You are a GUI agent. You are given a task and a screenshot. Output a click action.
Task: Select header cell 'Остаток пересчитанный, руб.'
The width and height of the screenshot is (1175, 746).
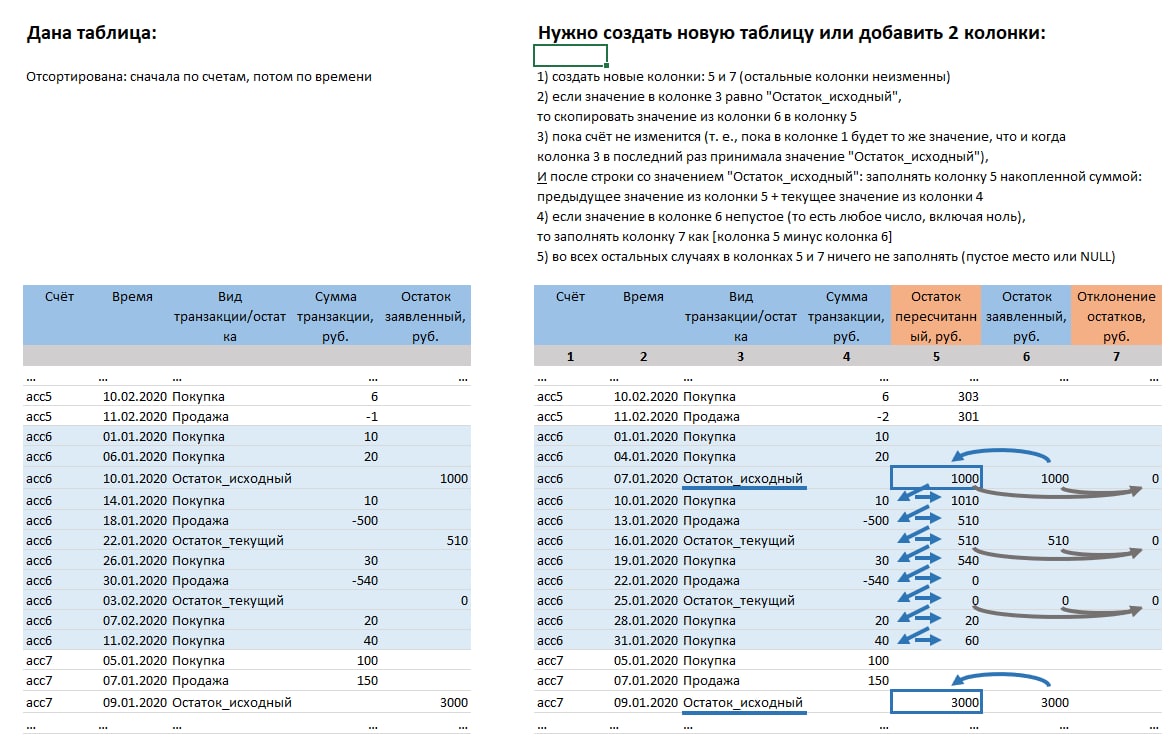(x=936, y=316)
